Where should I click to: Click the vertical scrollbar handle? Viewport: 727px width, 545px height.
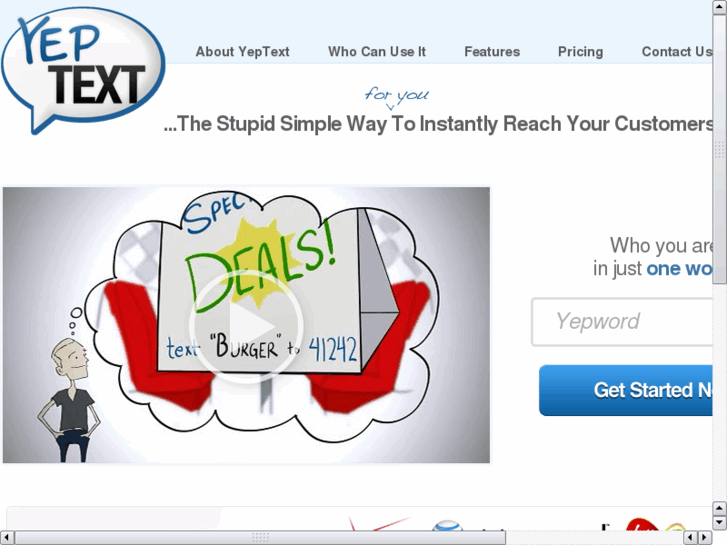(720, 149)
